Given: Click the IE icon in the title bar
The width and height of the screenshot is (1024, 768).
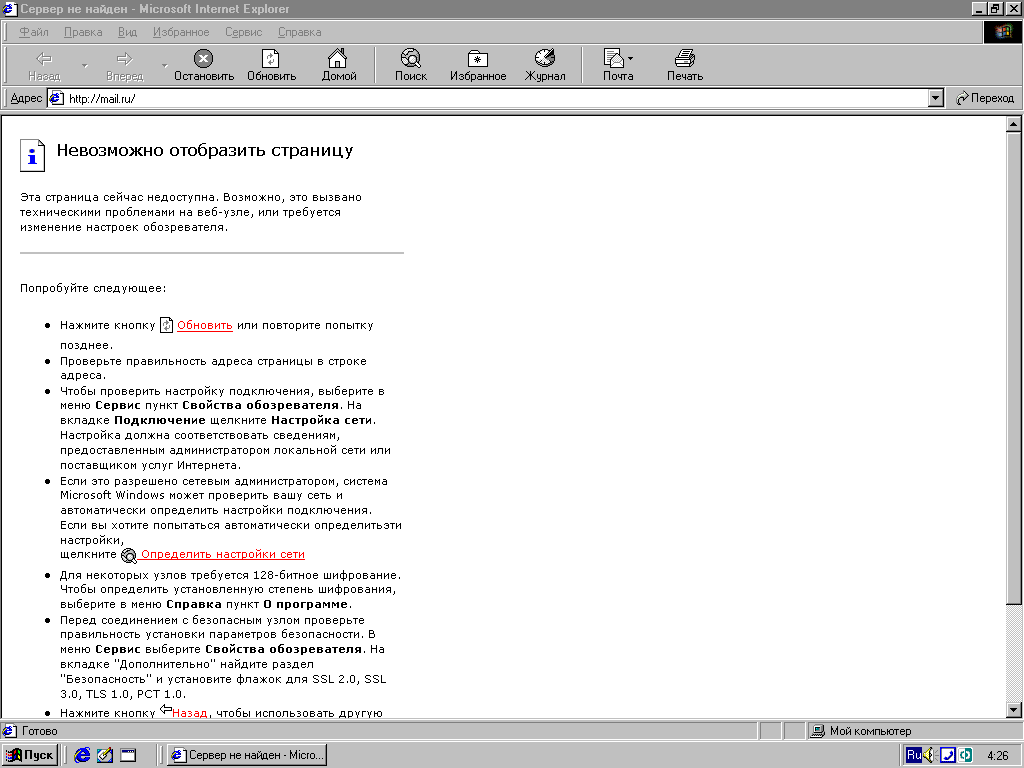Looking at the screenshot, I should [9, 9].
